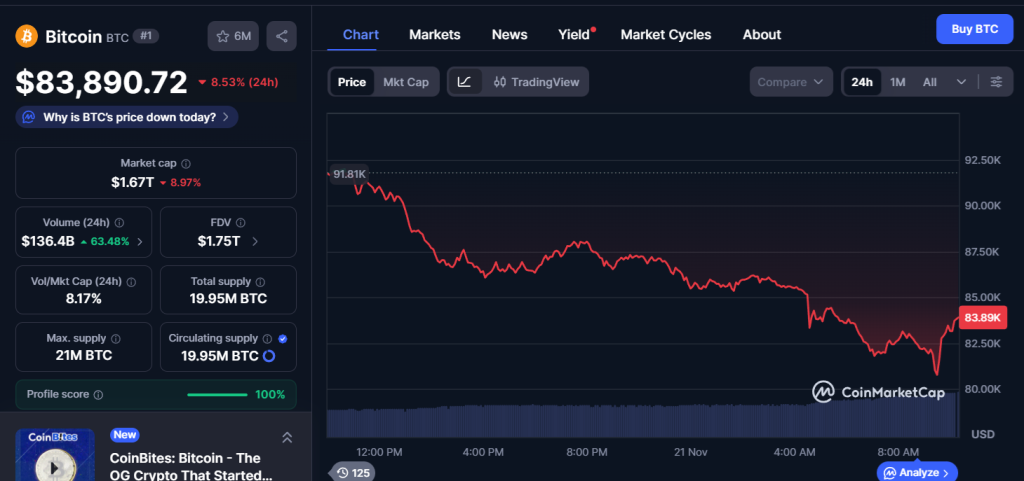Click info icon beside Total supply

coord(260,282)
